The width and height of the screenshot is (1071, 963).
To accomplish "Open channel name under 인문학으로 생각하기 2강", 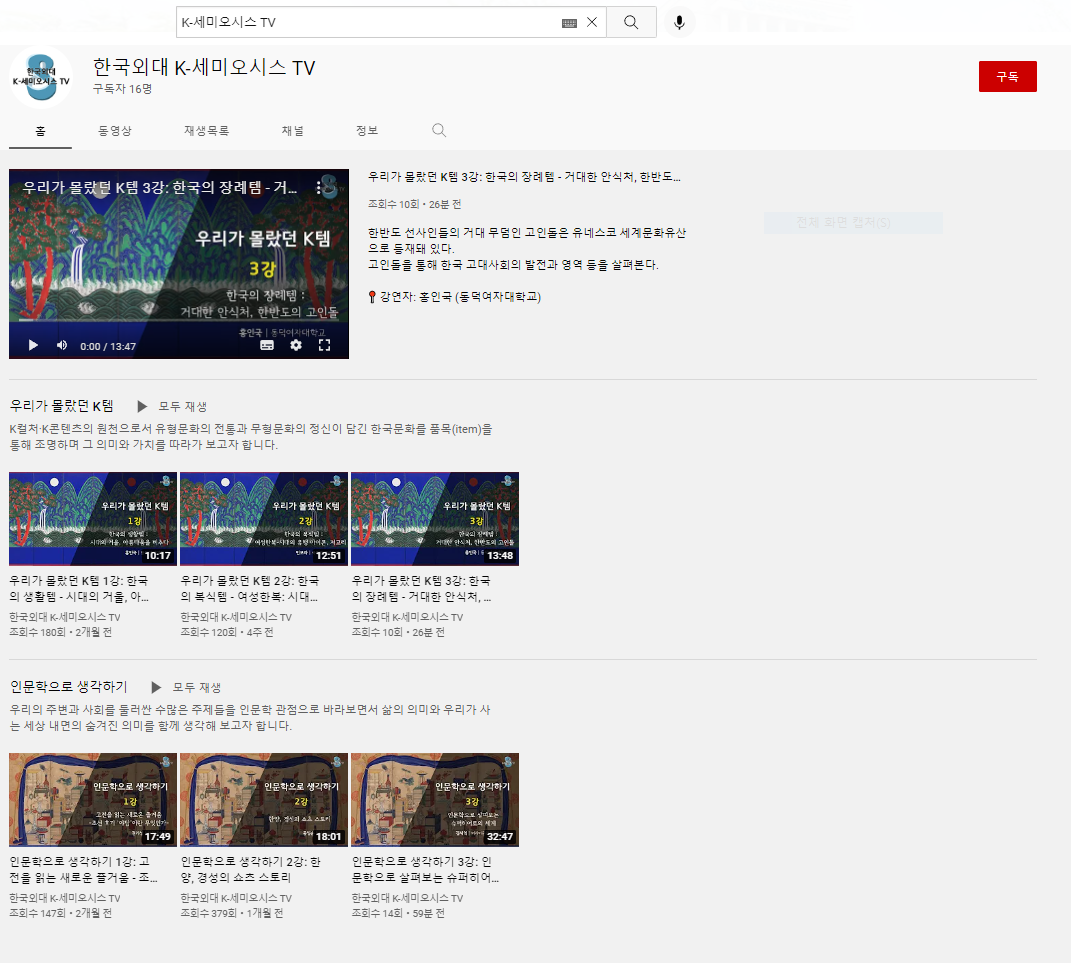I will (236, 898).
